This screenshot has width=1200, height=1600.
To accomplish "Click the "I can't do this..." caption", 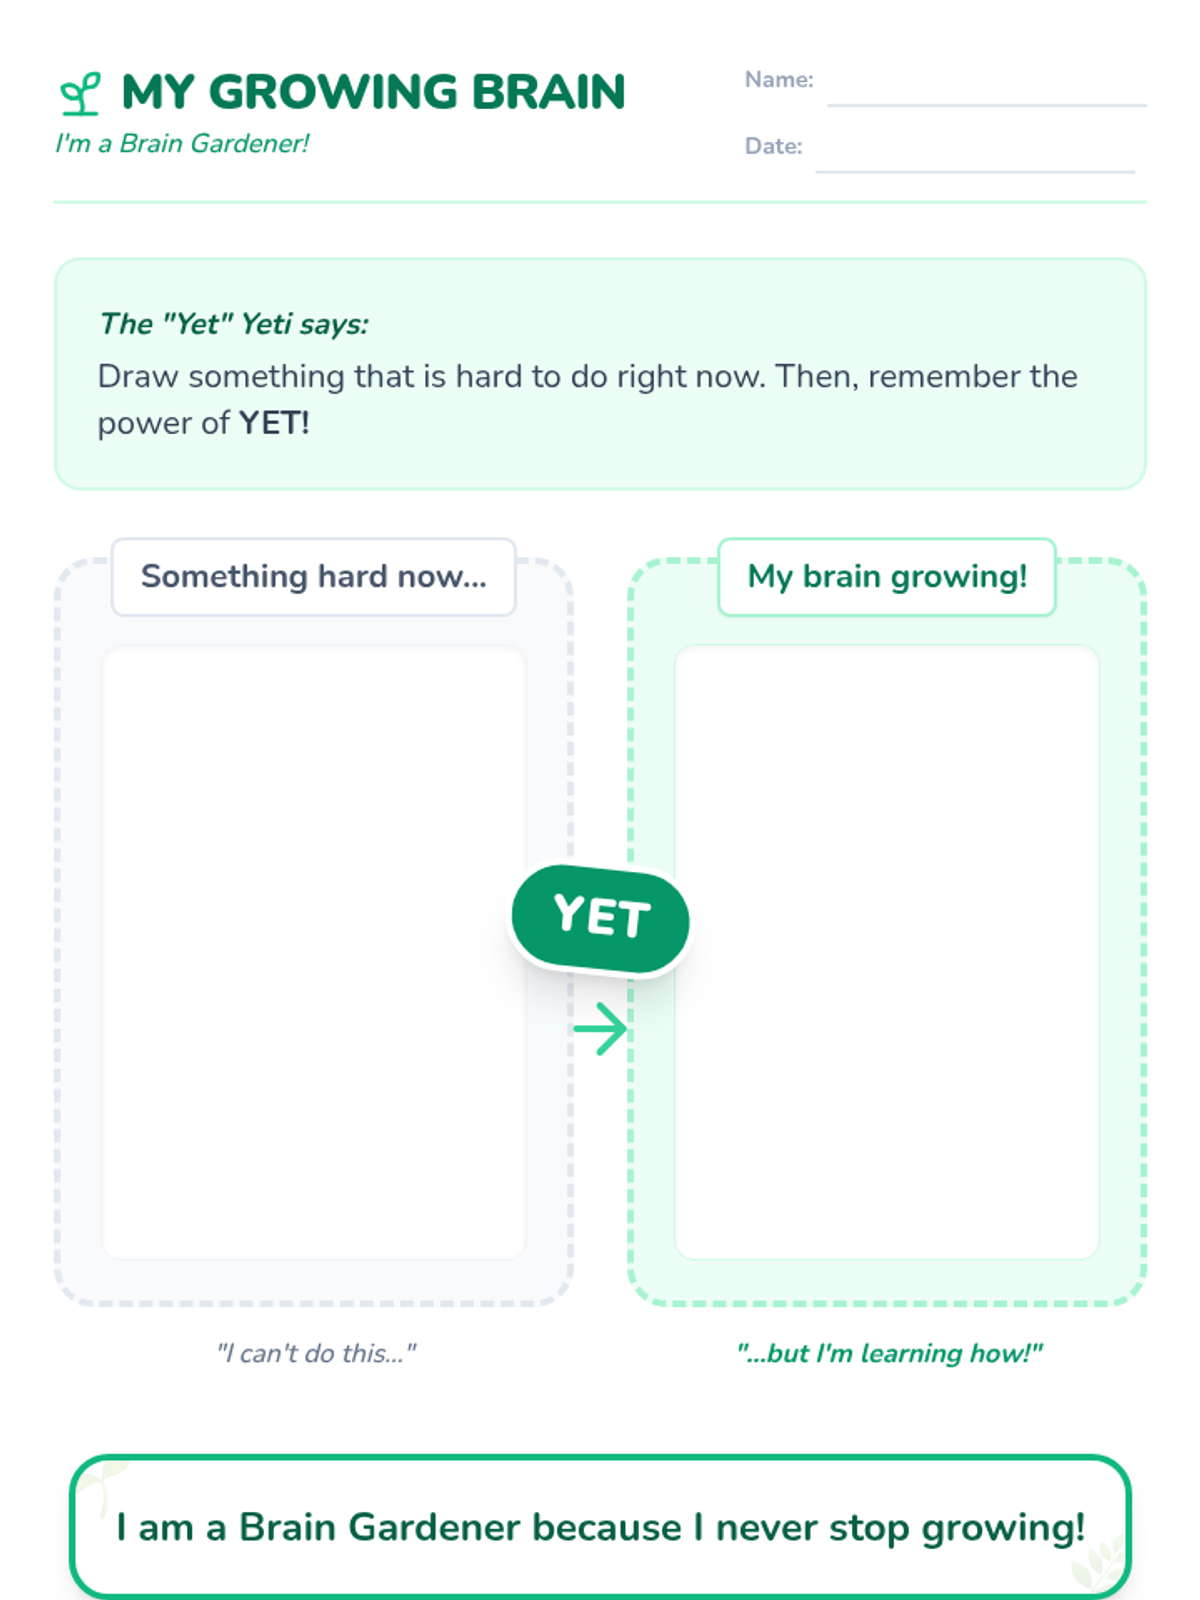I will tap(316, 1353).
